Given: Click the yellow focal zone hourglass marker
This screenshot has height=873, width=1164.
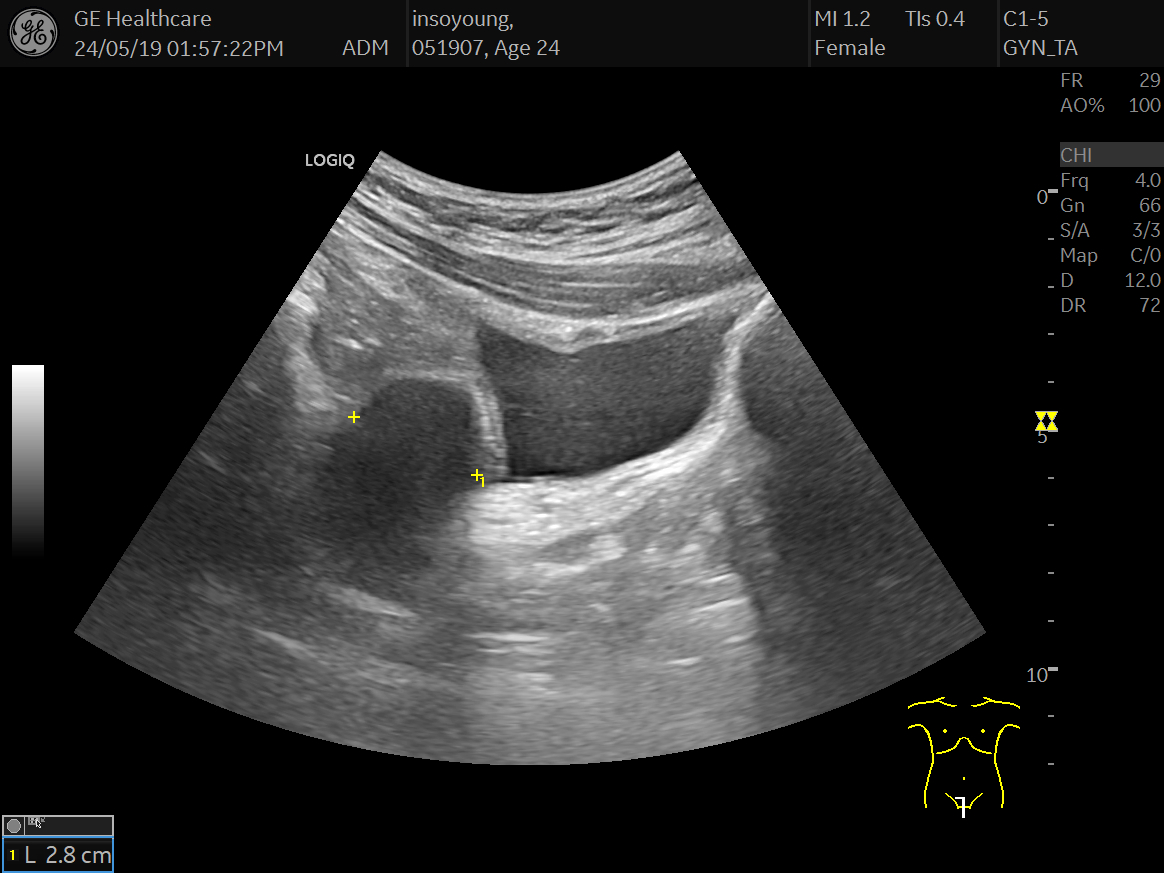Looking at the screenshot, I should tap(1046, 421).
